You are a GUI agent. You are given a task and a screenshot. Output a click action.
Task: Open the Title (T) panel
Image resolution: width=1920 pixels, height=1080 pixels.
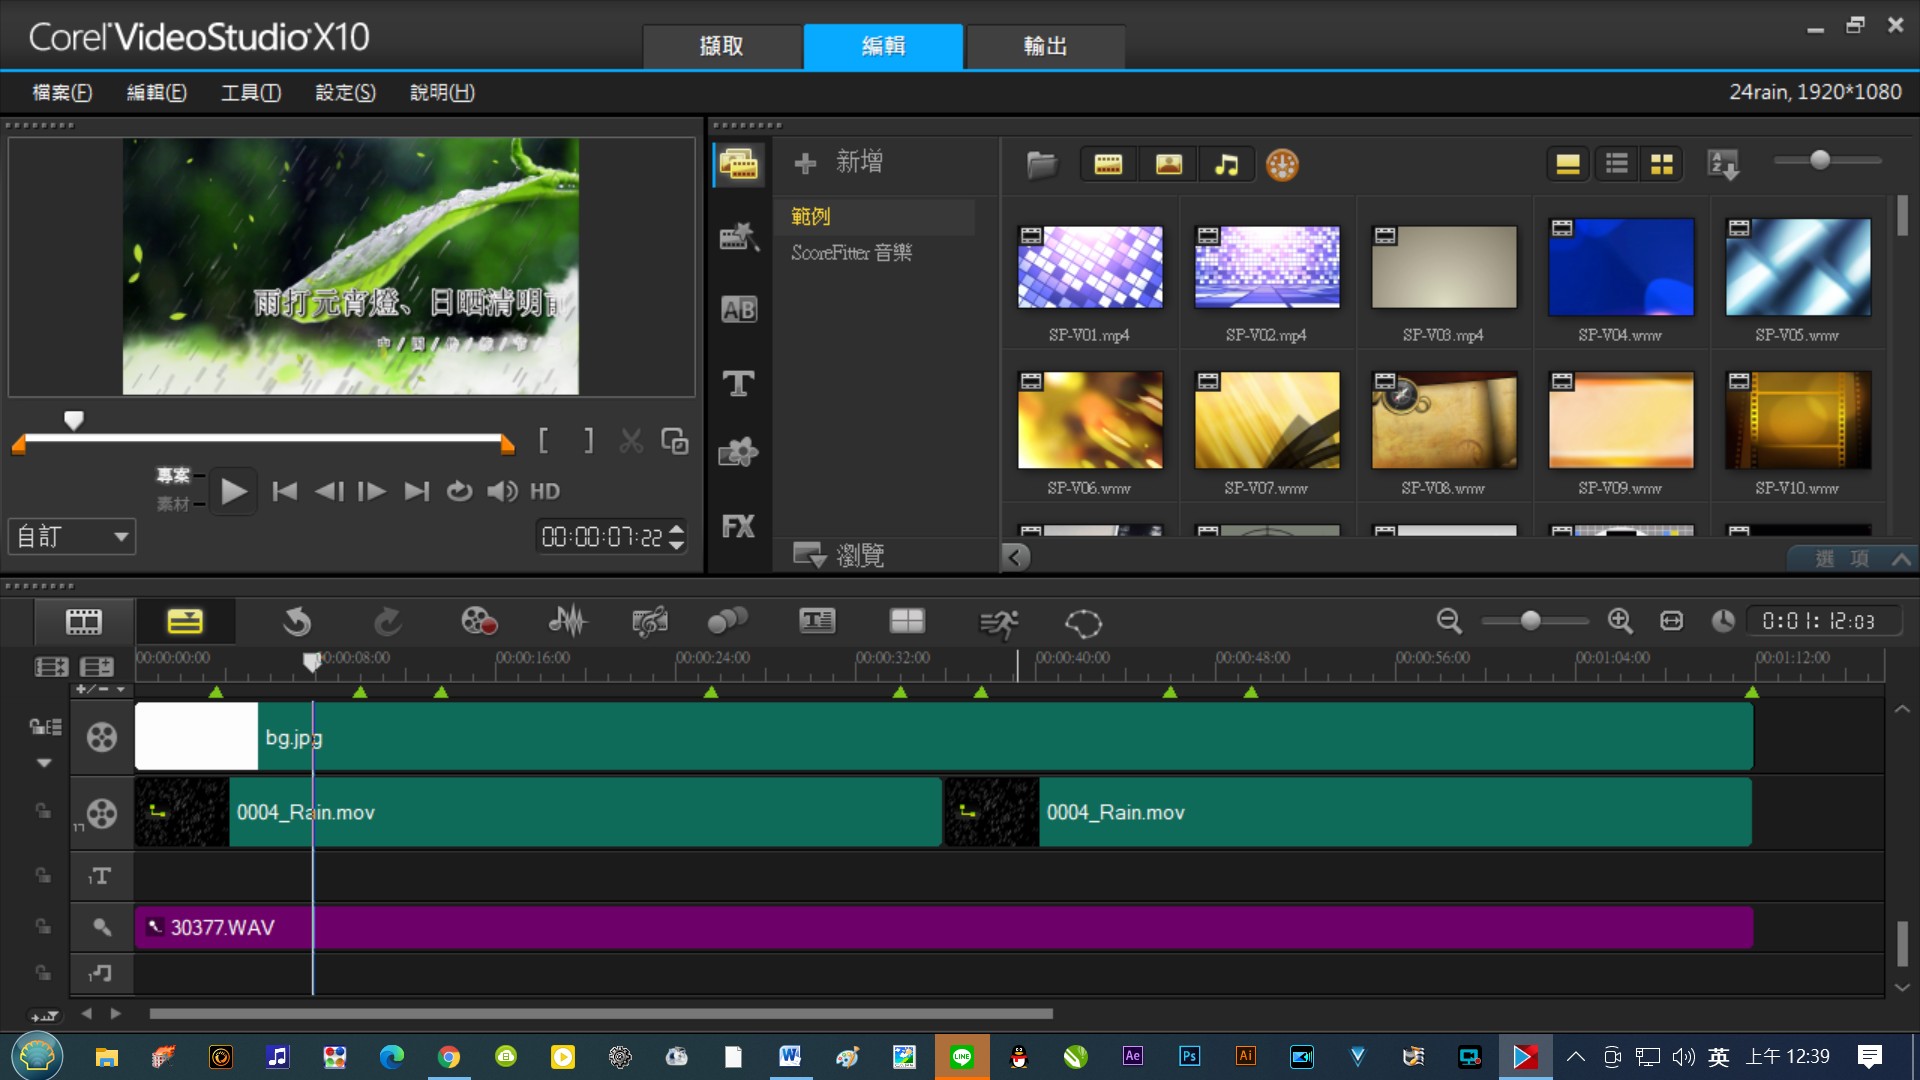(x=739, y=383)
